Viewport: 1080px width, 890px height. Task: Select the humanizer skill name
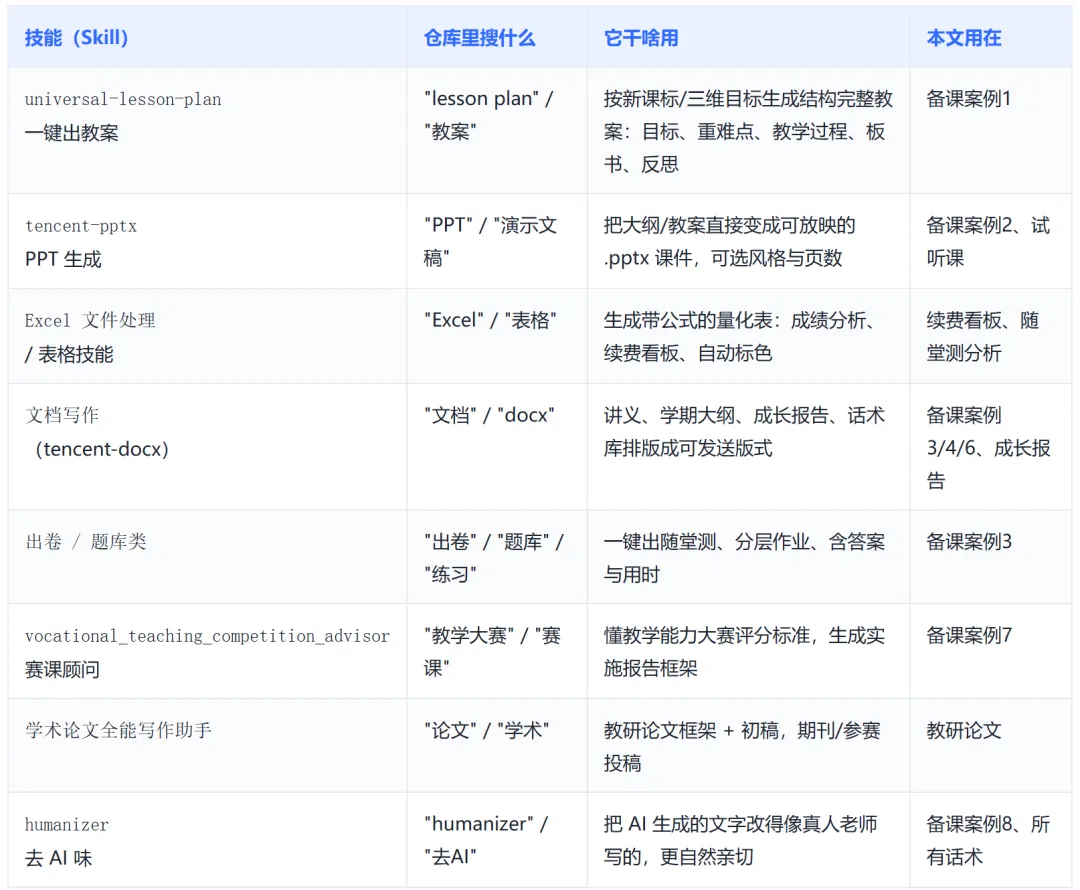point(67,825)
